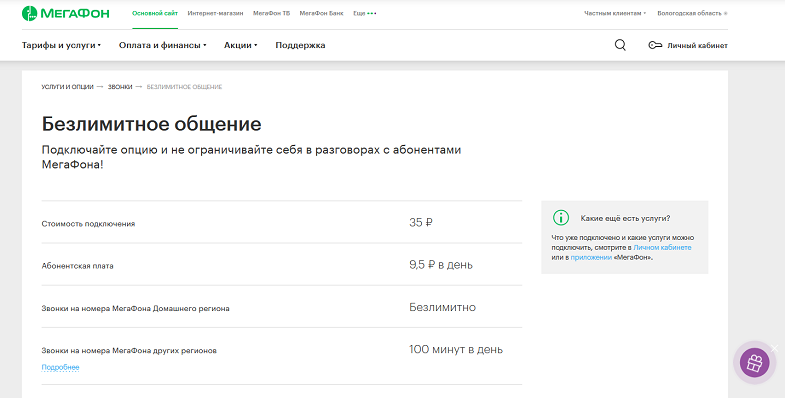This screenshot has height=398, width=785.
Task: Open the Частным клиентам dropdown
Action: [x=615, y=14]
